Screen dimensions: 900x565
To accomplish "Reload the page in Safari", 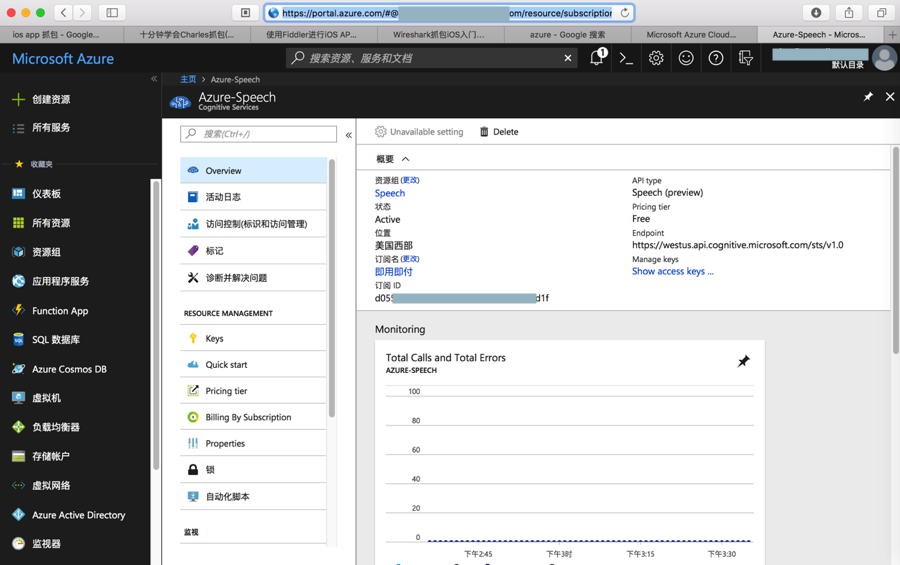I will click(625, 13).
